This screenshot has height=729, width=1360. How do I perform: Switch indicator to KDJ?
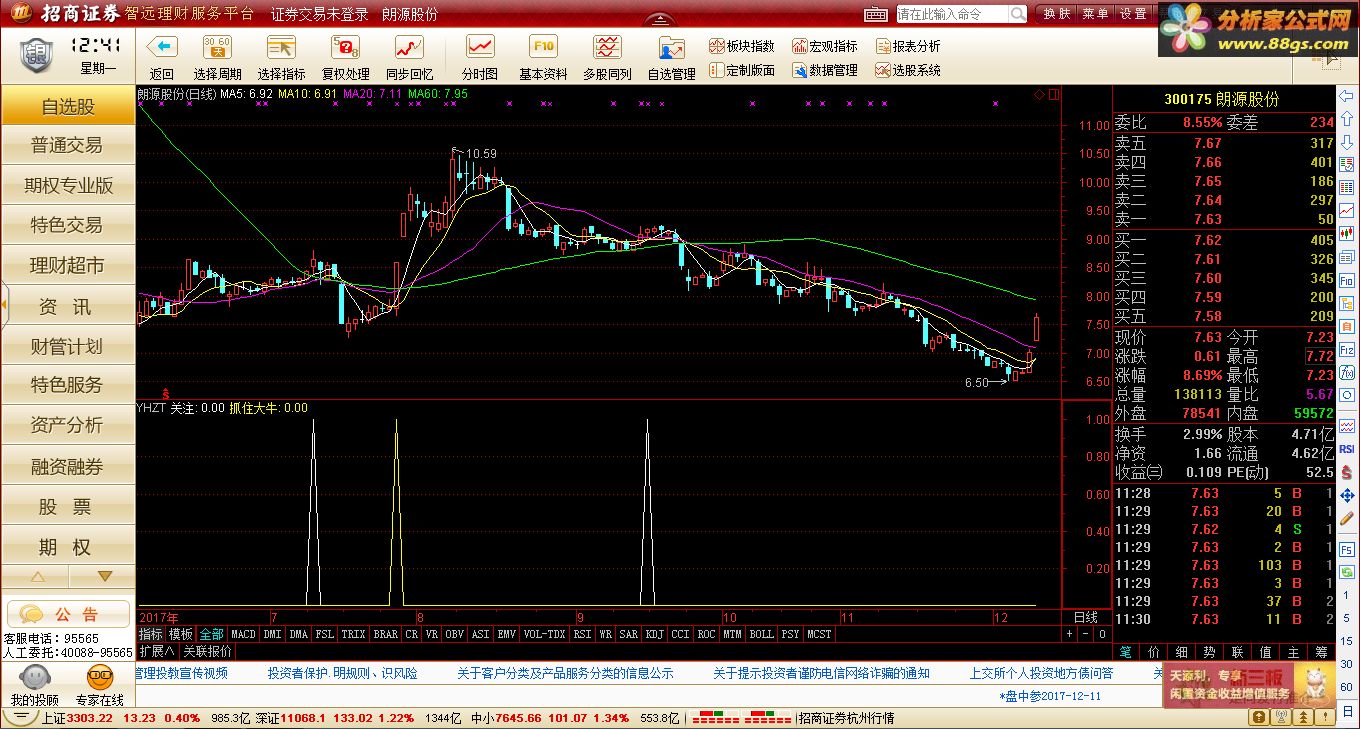[654, 634]
